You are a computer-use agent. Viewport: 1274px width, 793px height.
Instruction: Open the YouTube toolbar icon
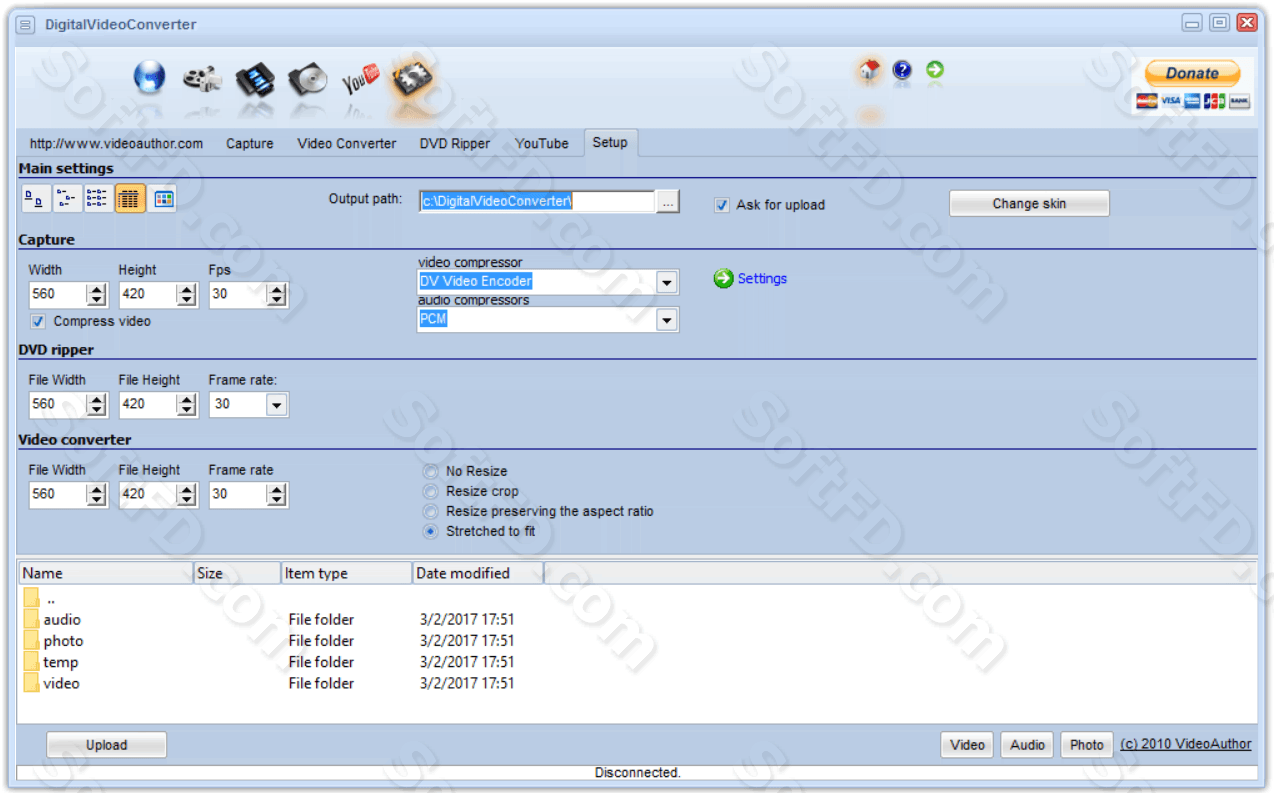(360, 78)
